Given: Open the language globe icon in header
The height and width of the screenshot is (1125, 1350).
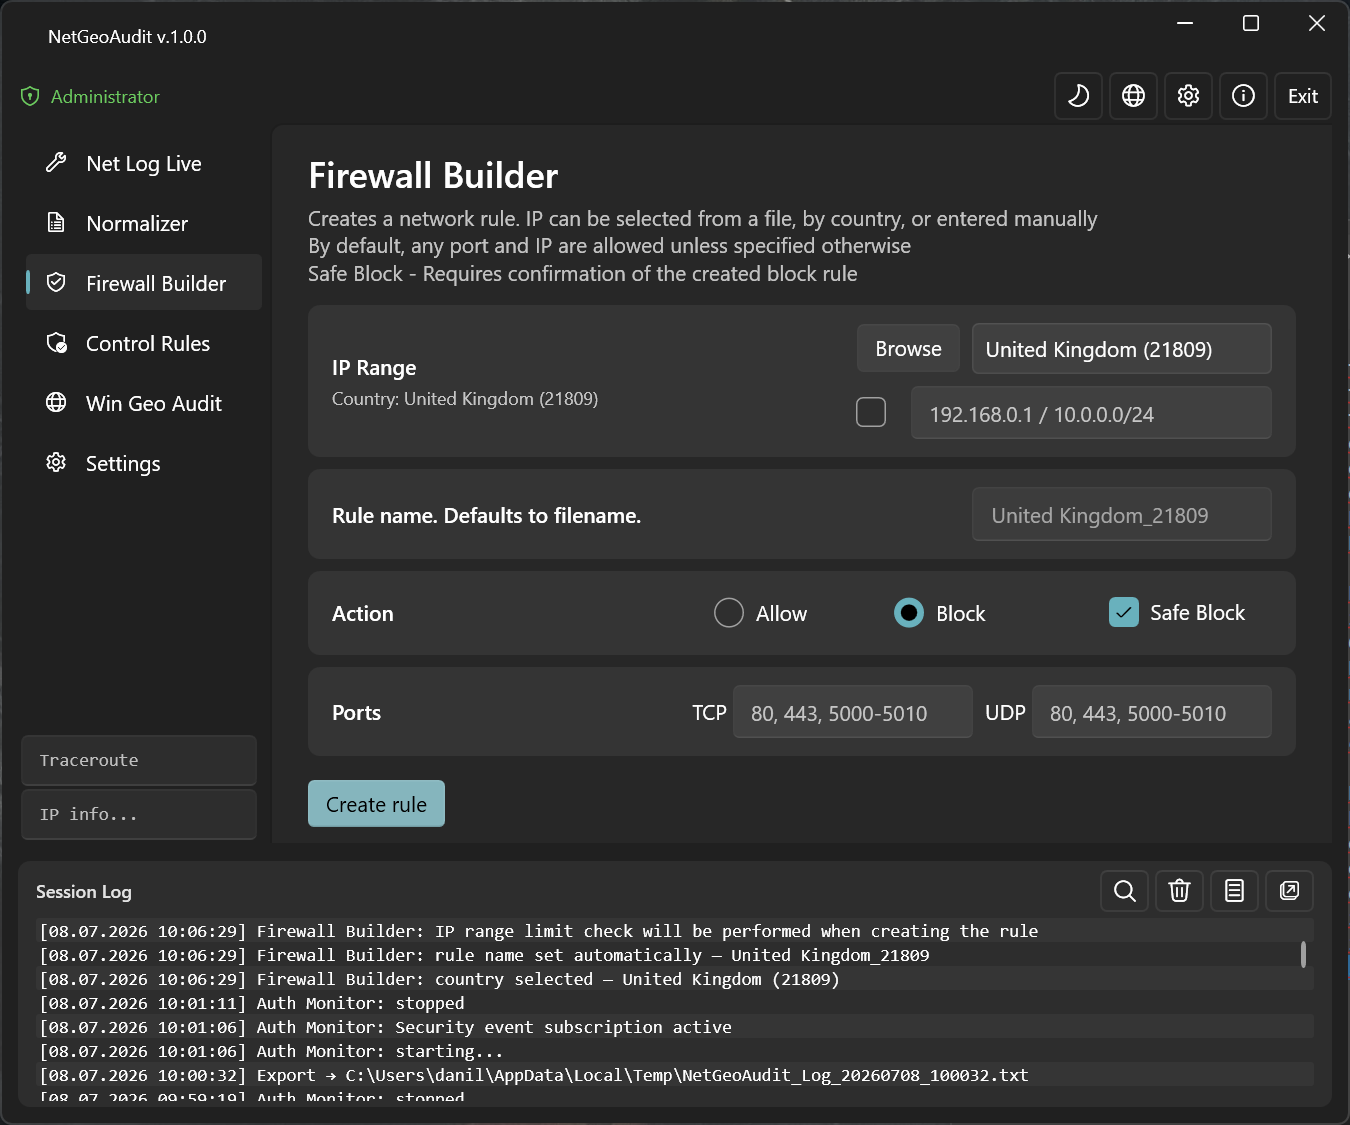Looking at the screenshot, I should pos(1133,96).
